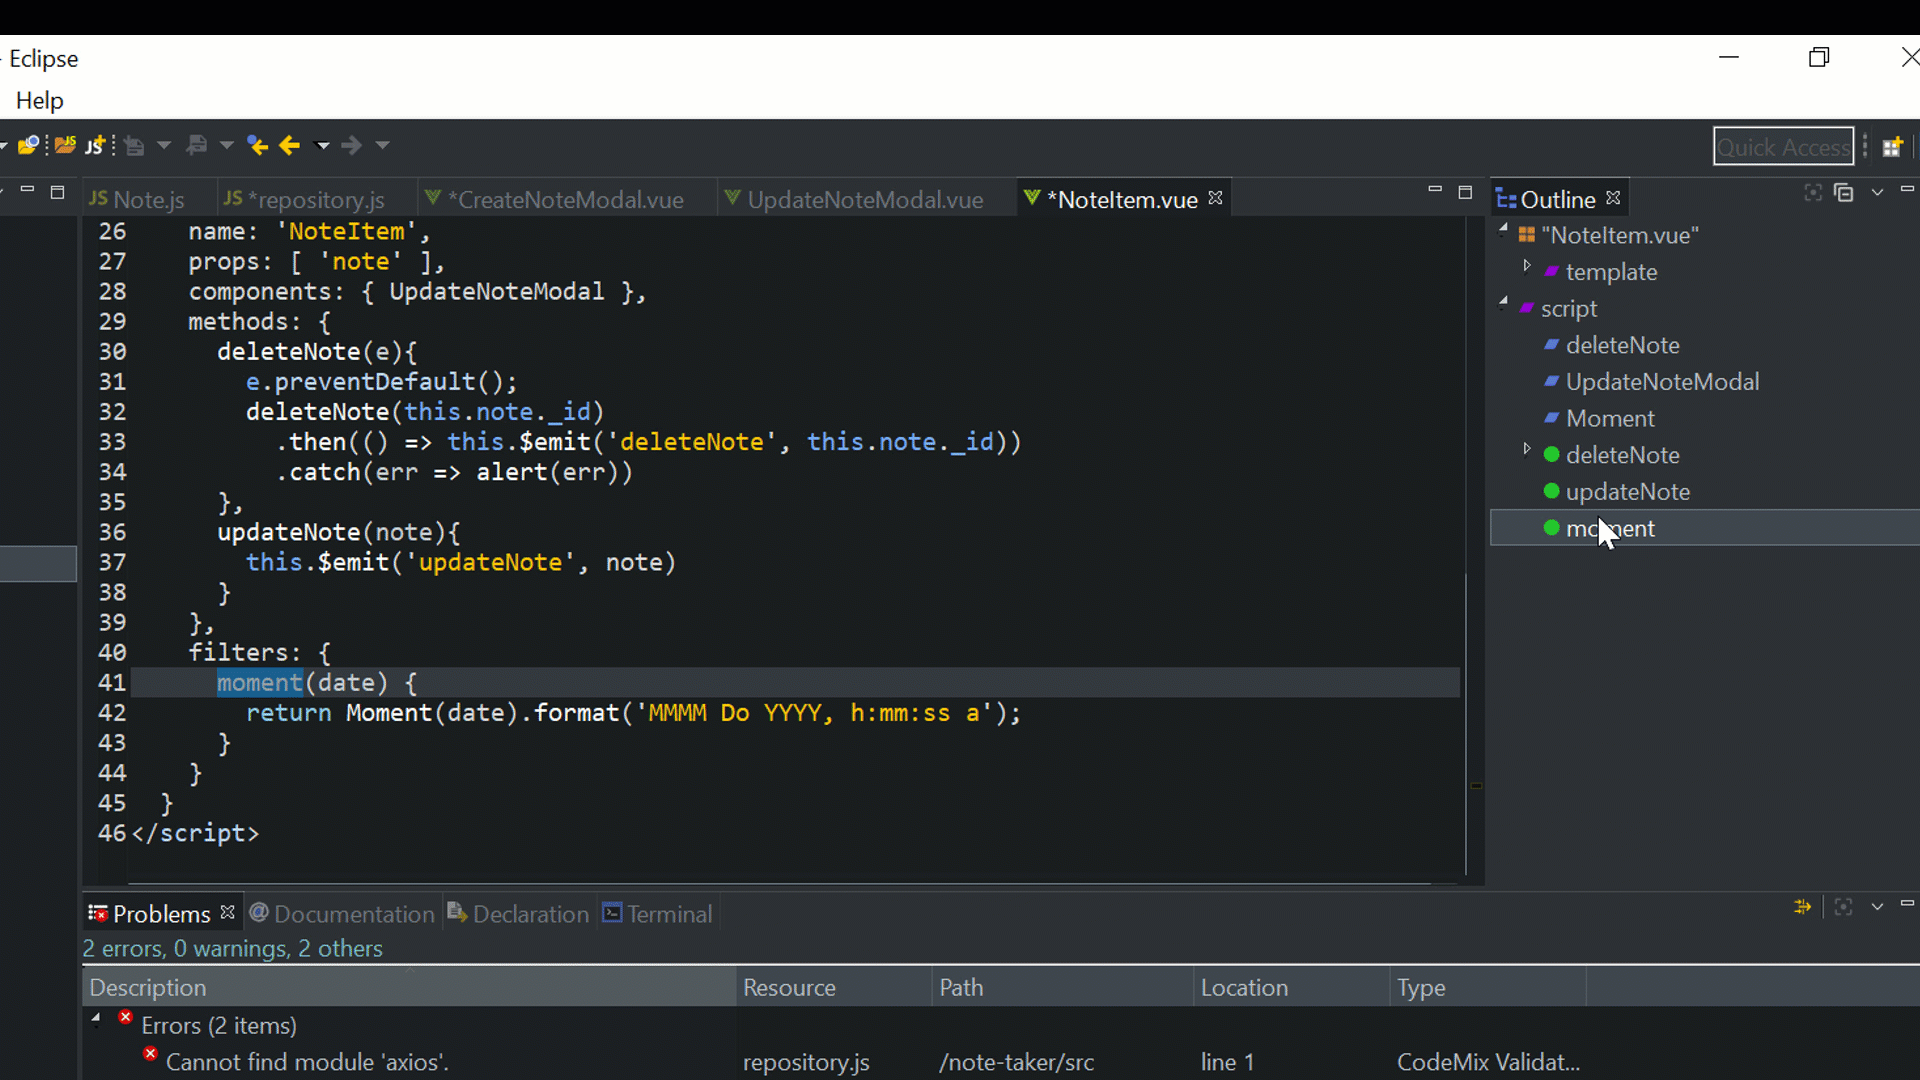Open back history dropdown arrow
This screenshot has height=1080, width=1920.
(322, 146)
